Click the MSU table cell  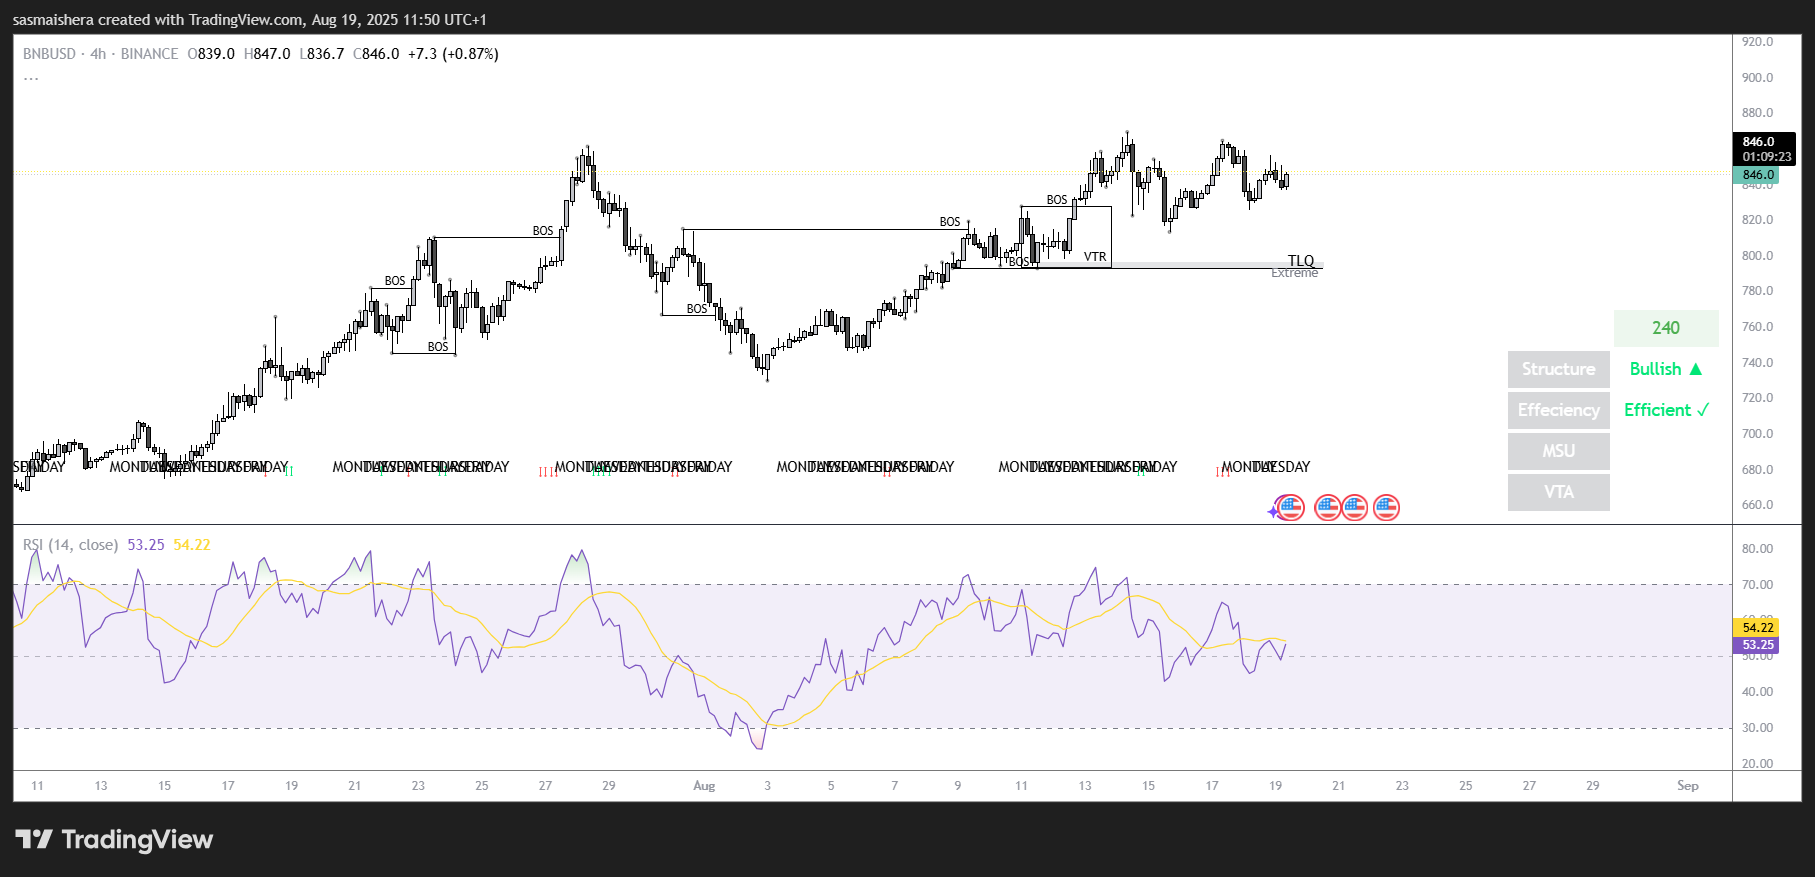1558,451
